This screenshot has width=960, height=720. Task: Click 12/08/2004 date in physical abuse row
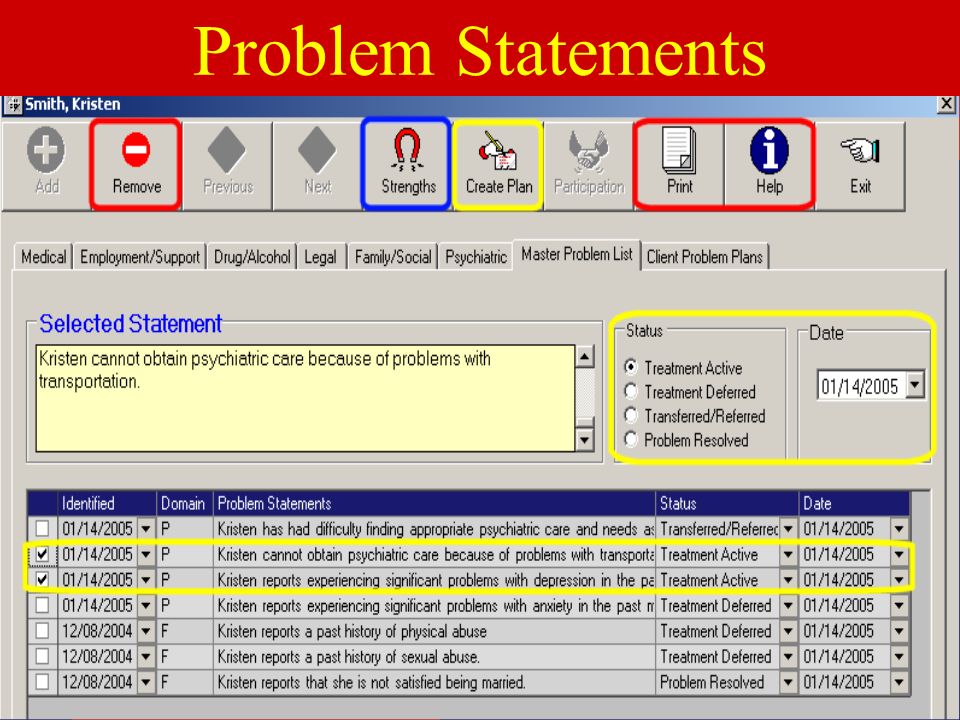pyautogui.click(x=97, y=631)
